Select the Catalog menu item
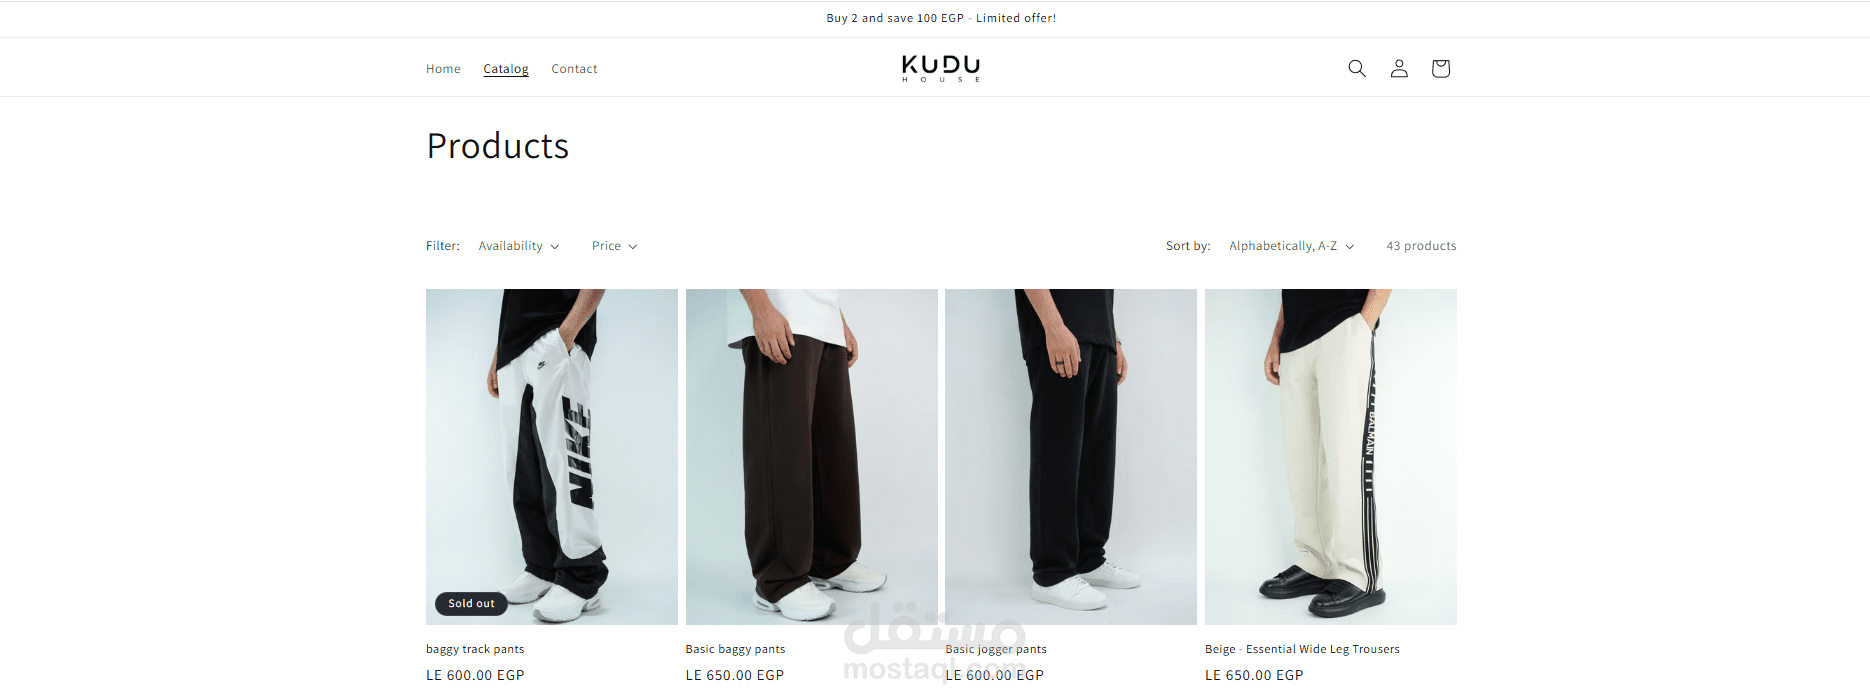The height and width of the screenshot is (699, 1870). (x=506, y=69)
